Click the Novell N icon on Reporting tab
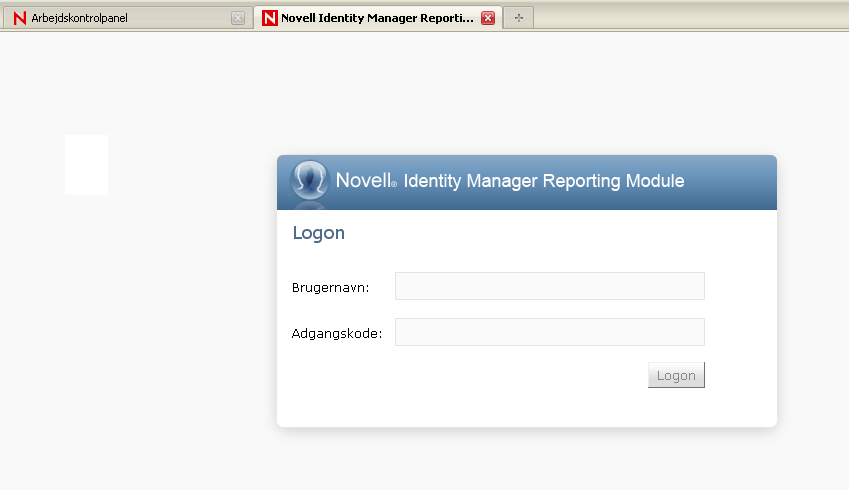849x490 pixels. [x=270, y=18]
